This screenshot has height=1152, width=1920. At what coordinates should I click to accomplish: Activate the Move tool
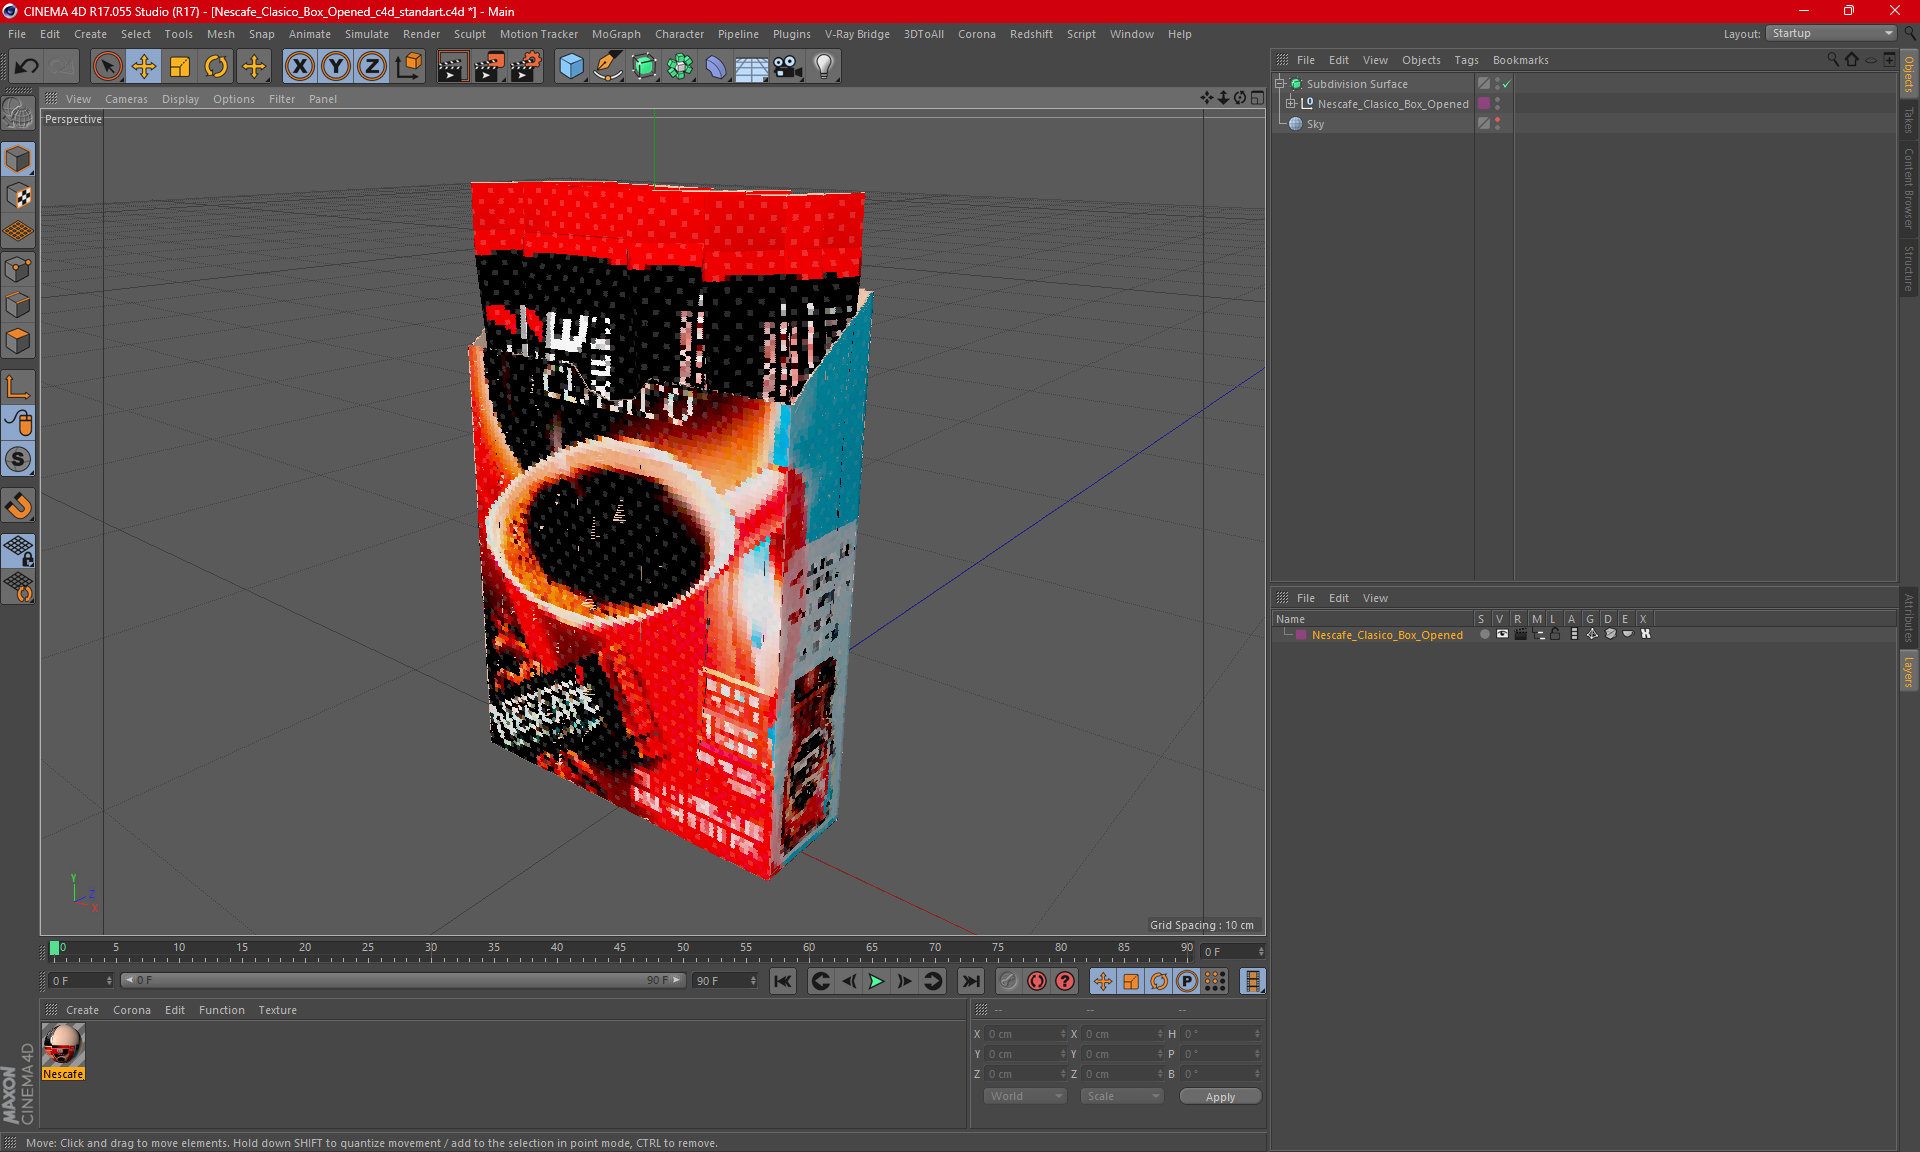[144, 66]
